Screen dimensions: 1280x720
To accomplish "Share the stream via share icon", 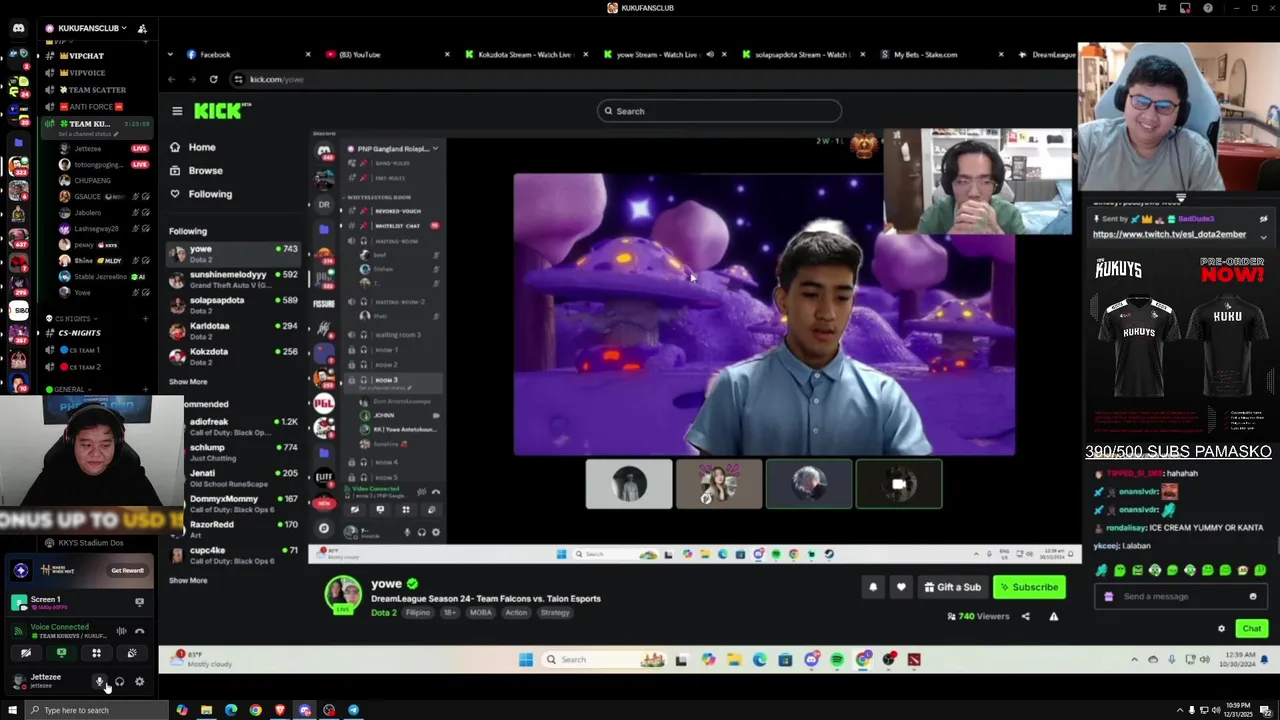I will (1025, 616).
